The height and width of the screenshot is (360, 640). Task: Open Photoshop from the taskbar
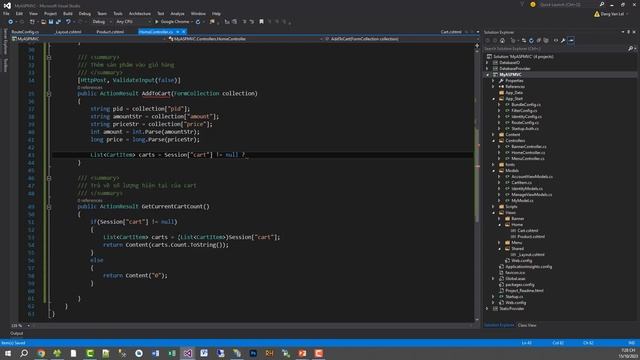click(253, 353)
